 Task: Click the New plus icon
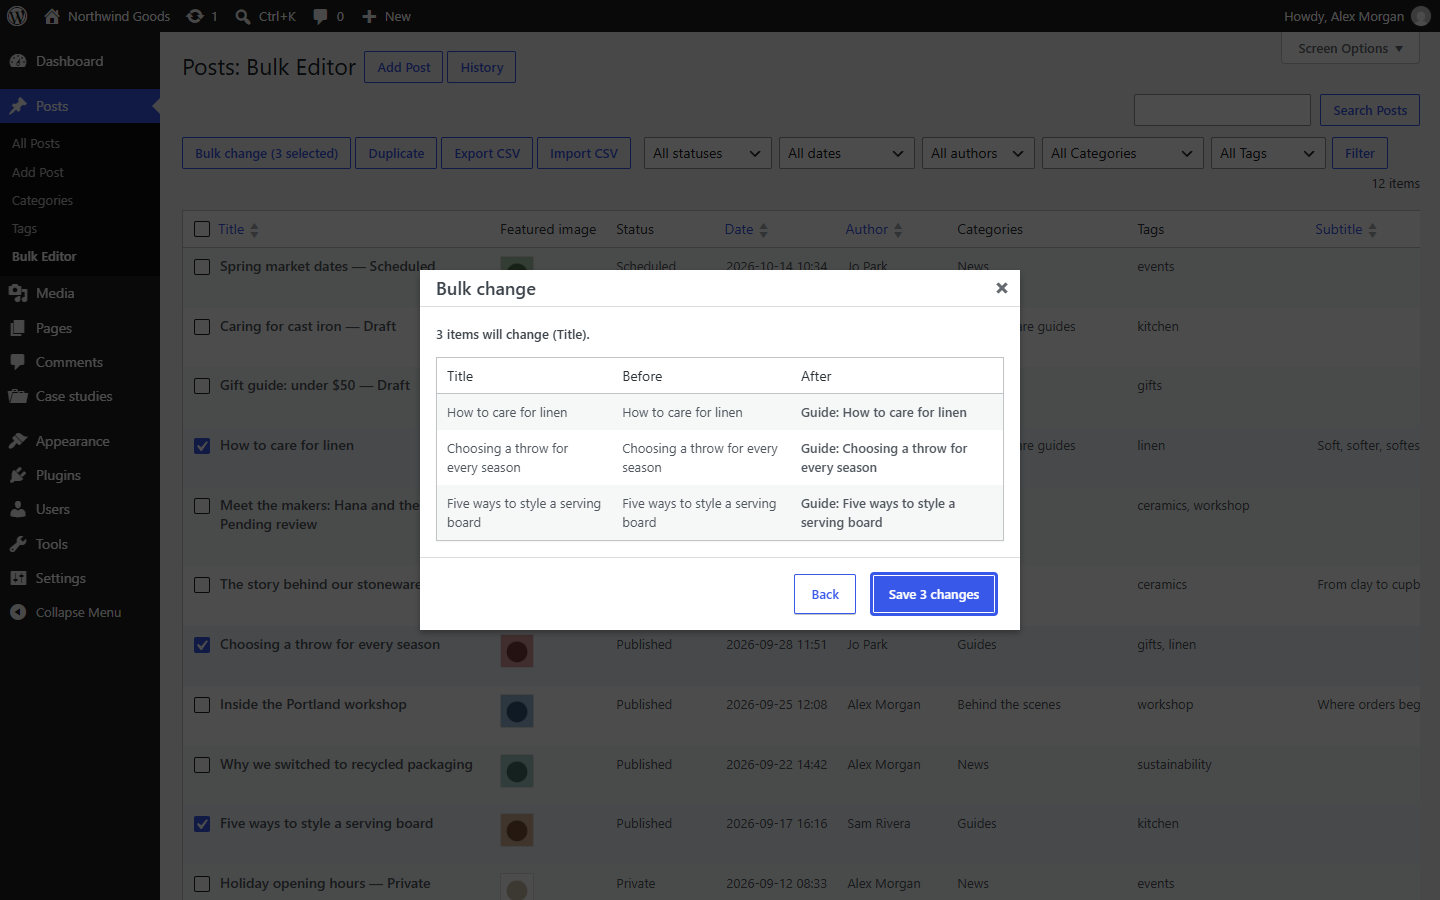point(369,16)
